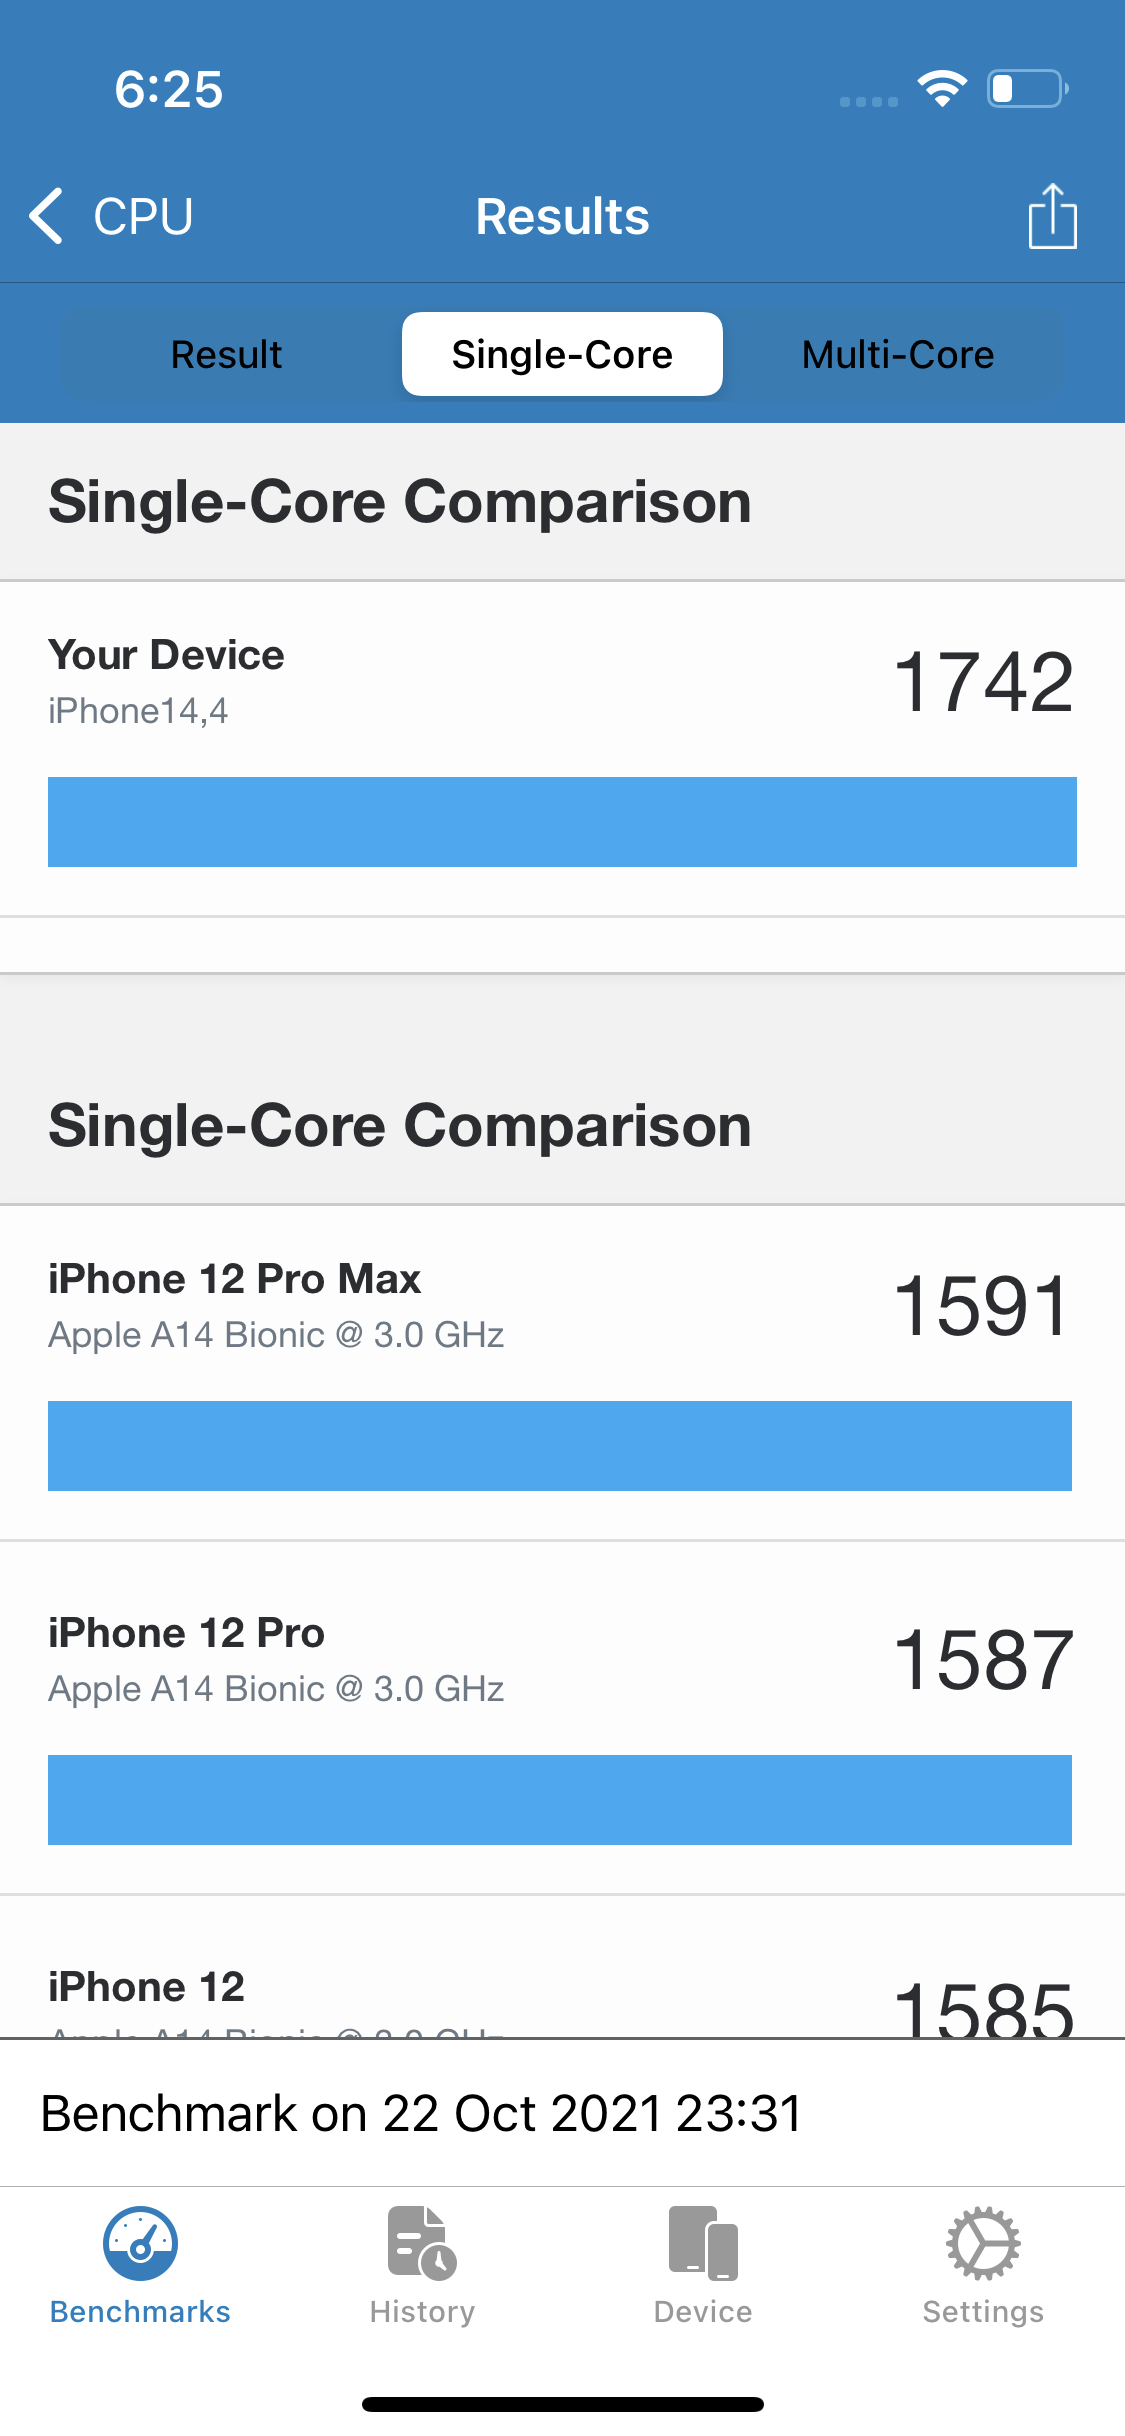Open the Settings gear icon

pyautogui.click(x=983, y=2243)
